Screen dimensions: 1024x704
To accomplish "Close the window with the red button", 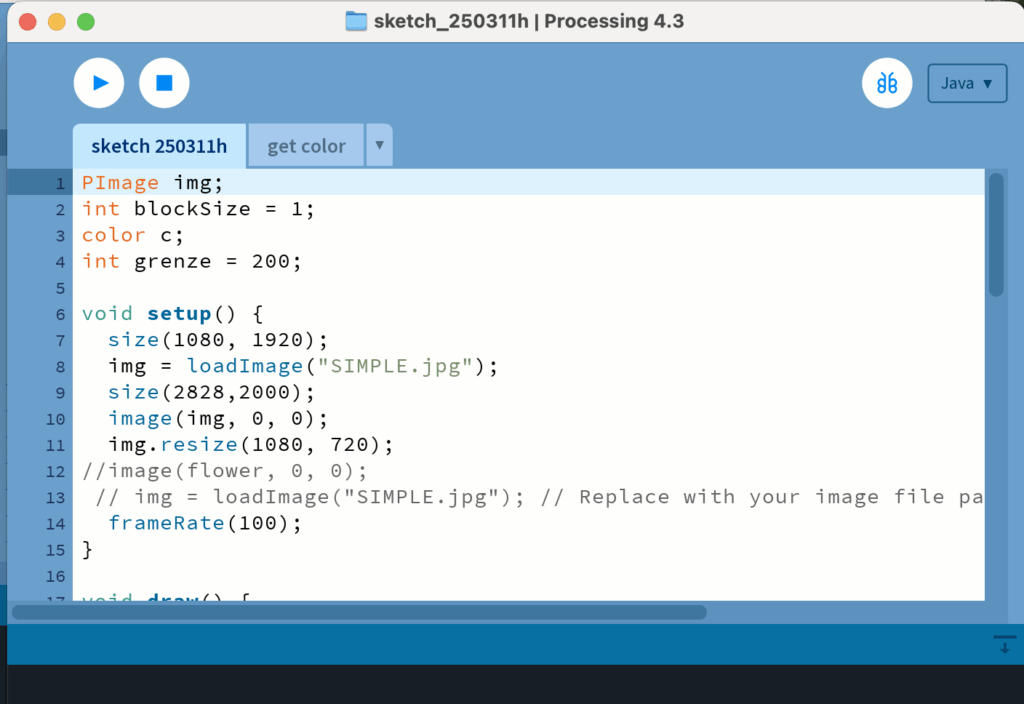I will click(28, 21).
